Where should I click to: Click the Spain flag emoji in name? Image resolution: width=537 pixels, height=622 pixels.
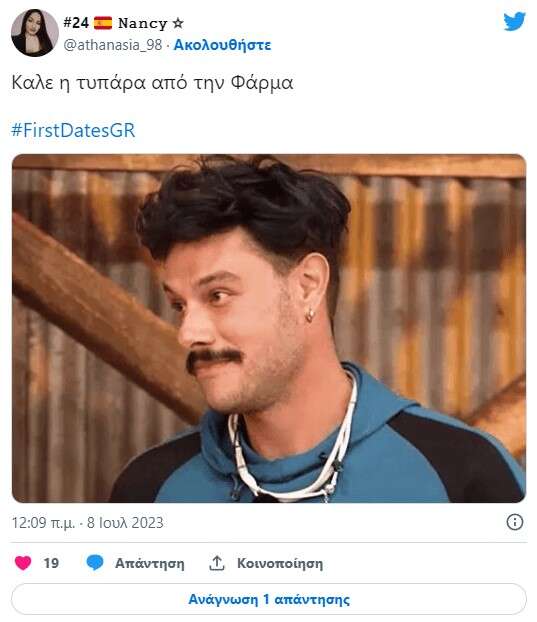click(x=103, y=23)
